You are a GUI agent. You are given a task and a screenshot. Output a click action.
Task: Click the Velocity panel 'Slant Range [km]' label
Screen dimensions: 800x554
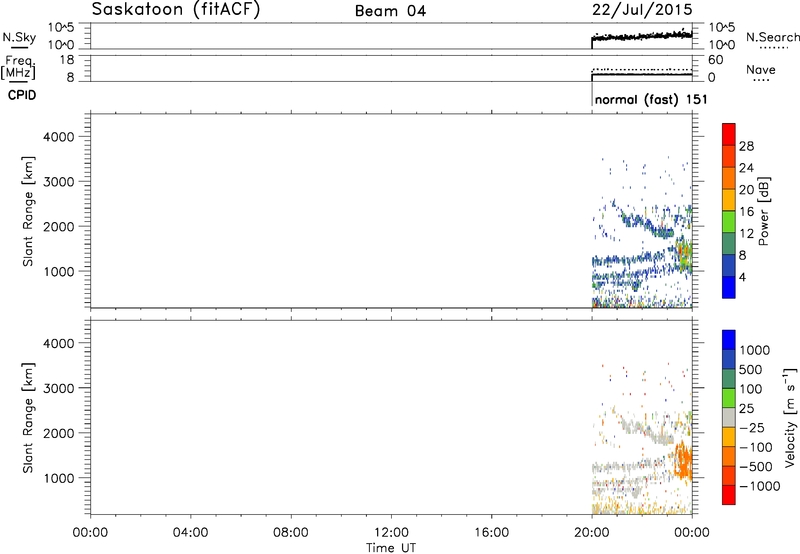point(28,418)
